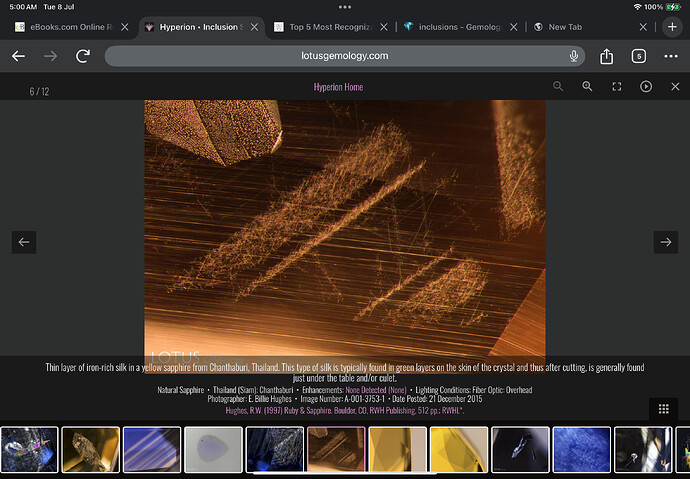
Task: Zoom out of the gallery image
Action: (558, 86)
